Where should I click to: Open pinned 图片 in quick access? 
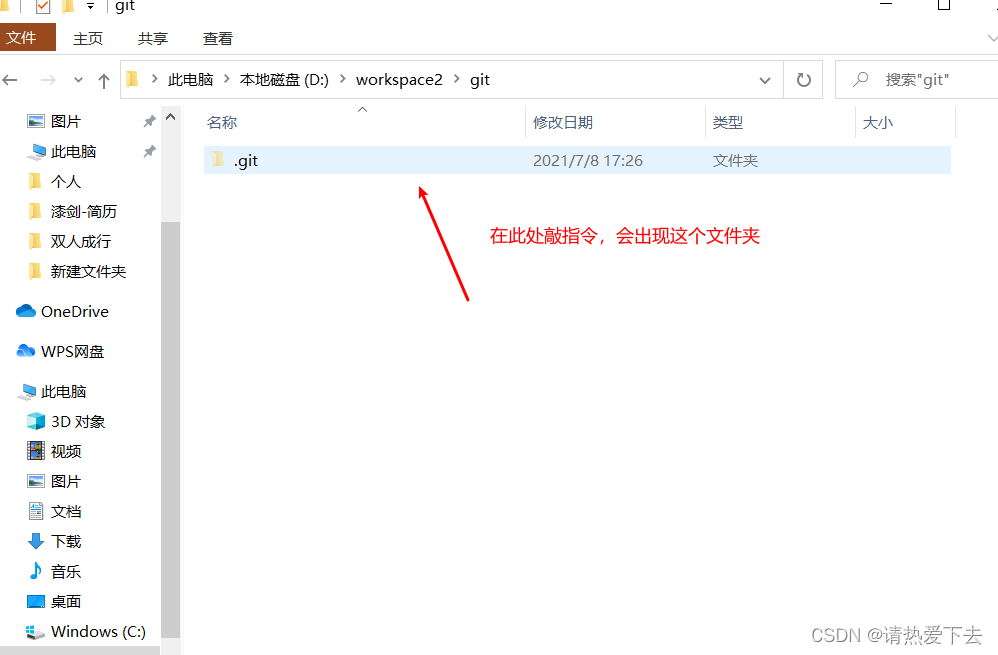click(66, 121)
